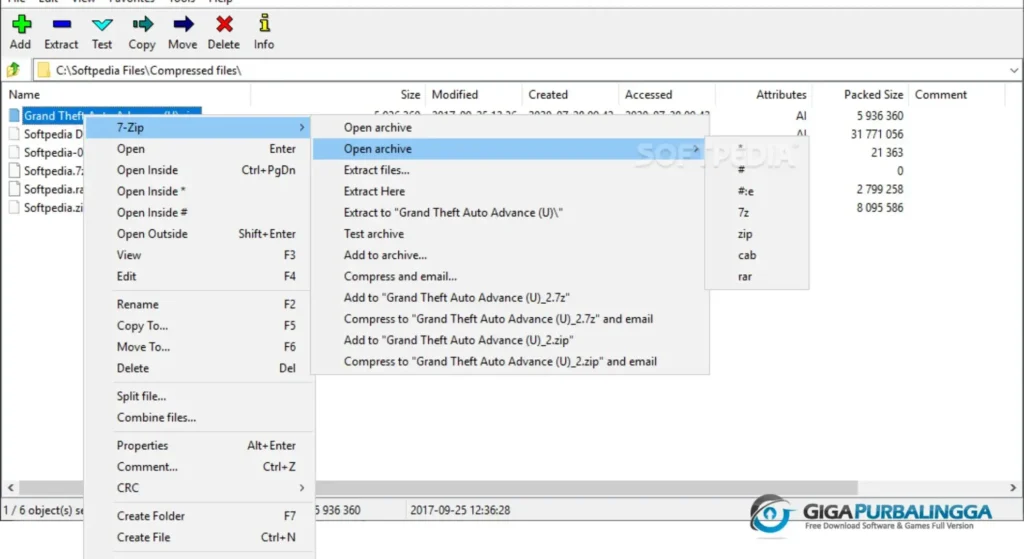The width and height of the screenshot is (1024, 559).
Task: Click the blue Extract toolbar icon
Action: [x=61, y=25]
